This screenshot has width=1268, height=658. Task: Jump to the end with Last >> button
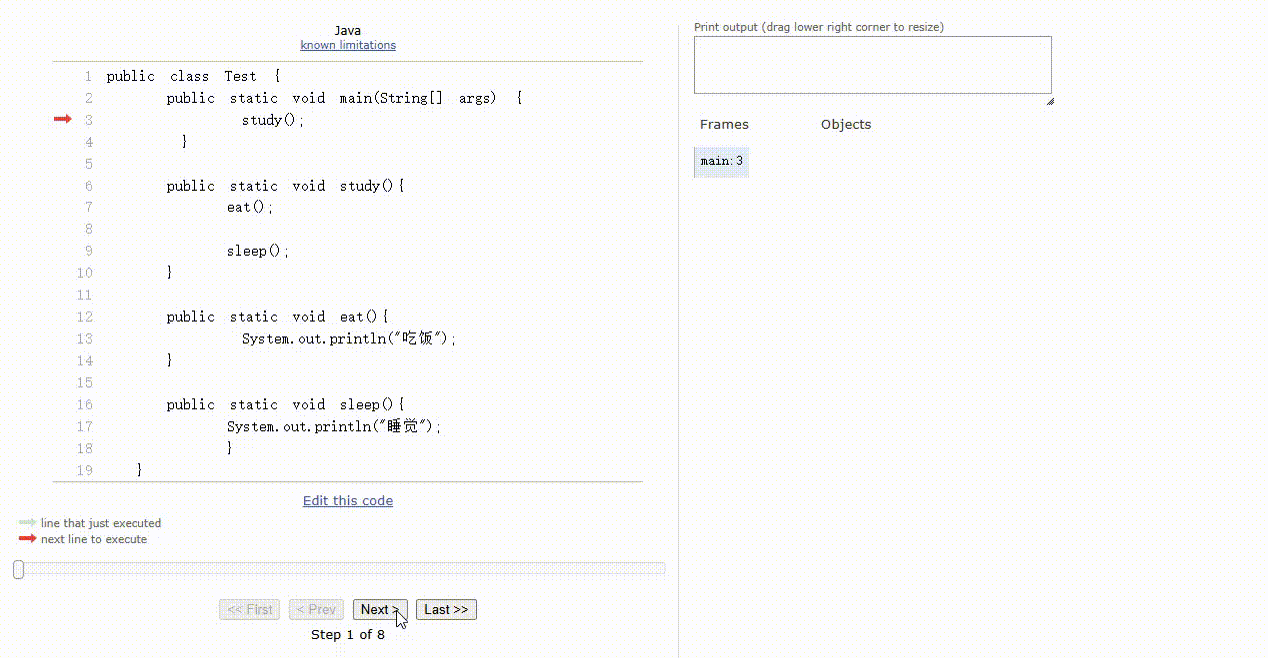445,610
